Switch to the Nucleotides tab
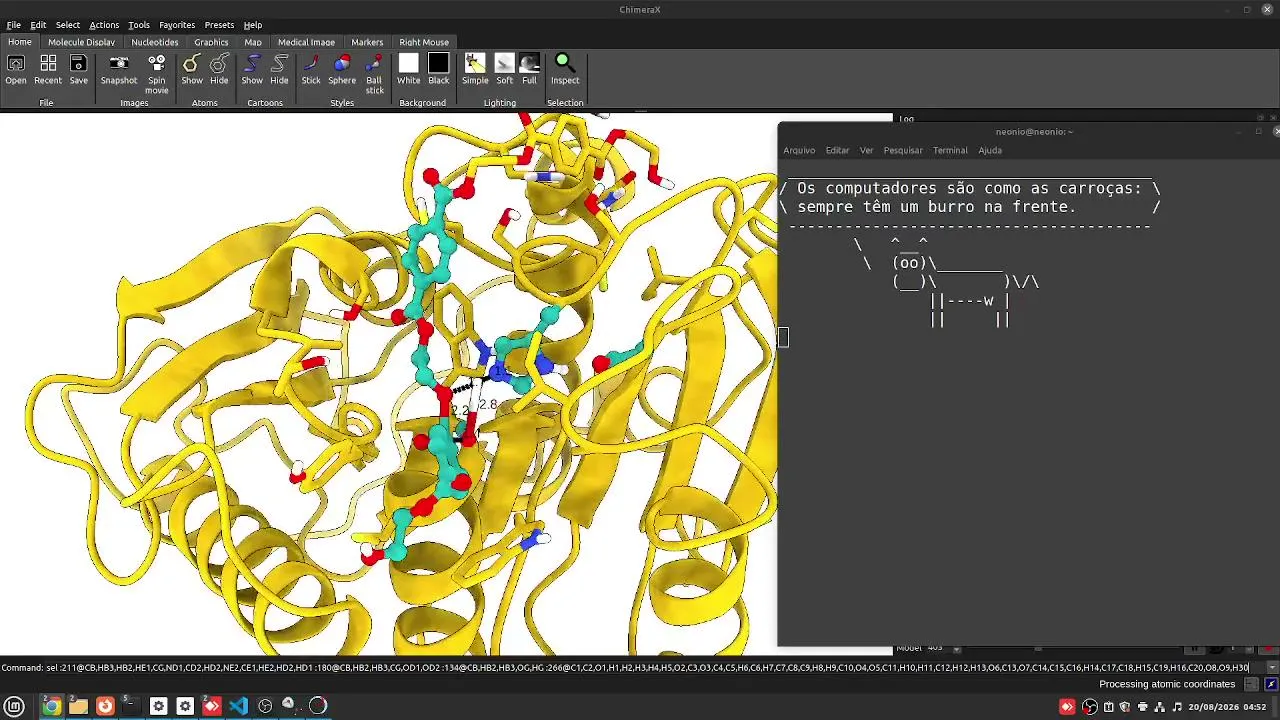The width and height of the screenshot is (1280, 720). coord(155,42)
